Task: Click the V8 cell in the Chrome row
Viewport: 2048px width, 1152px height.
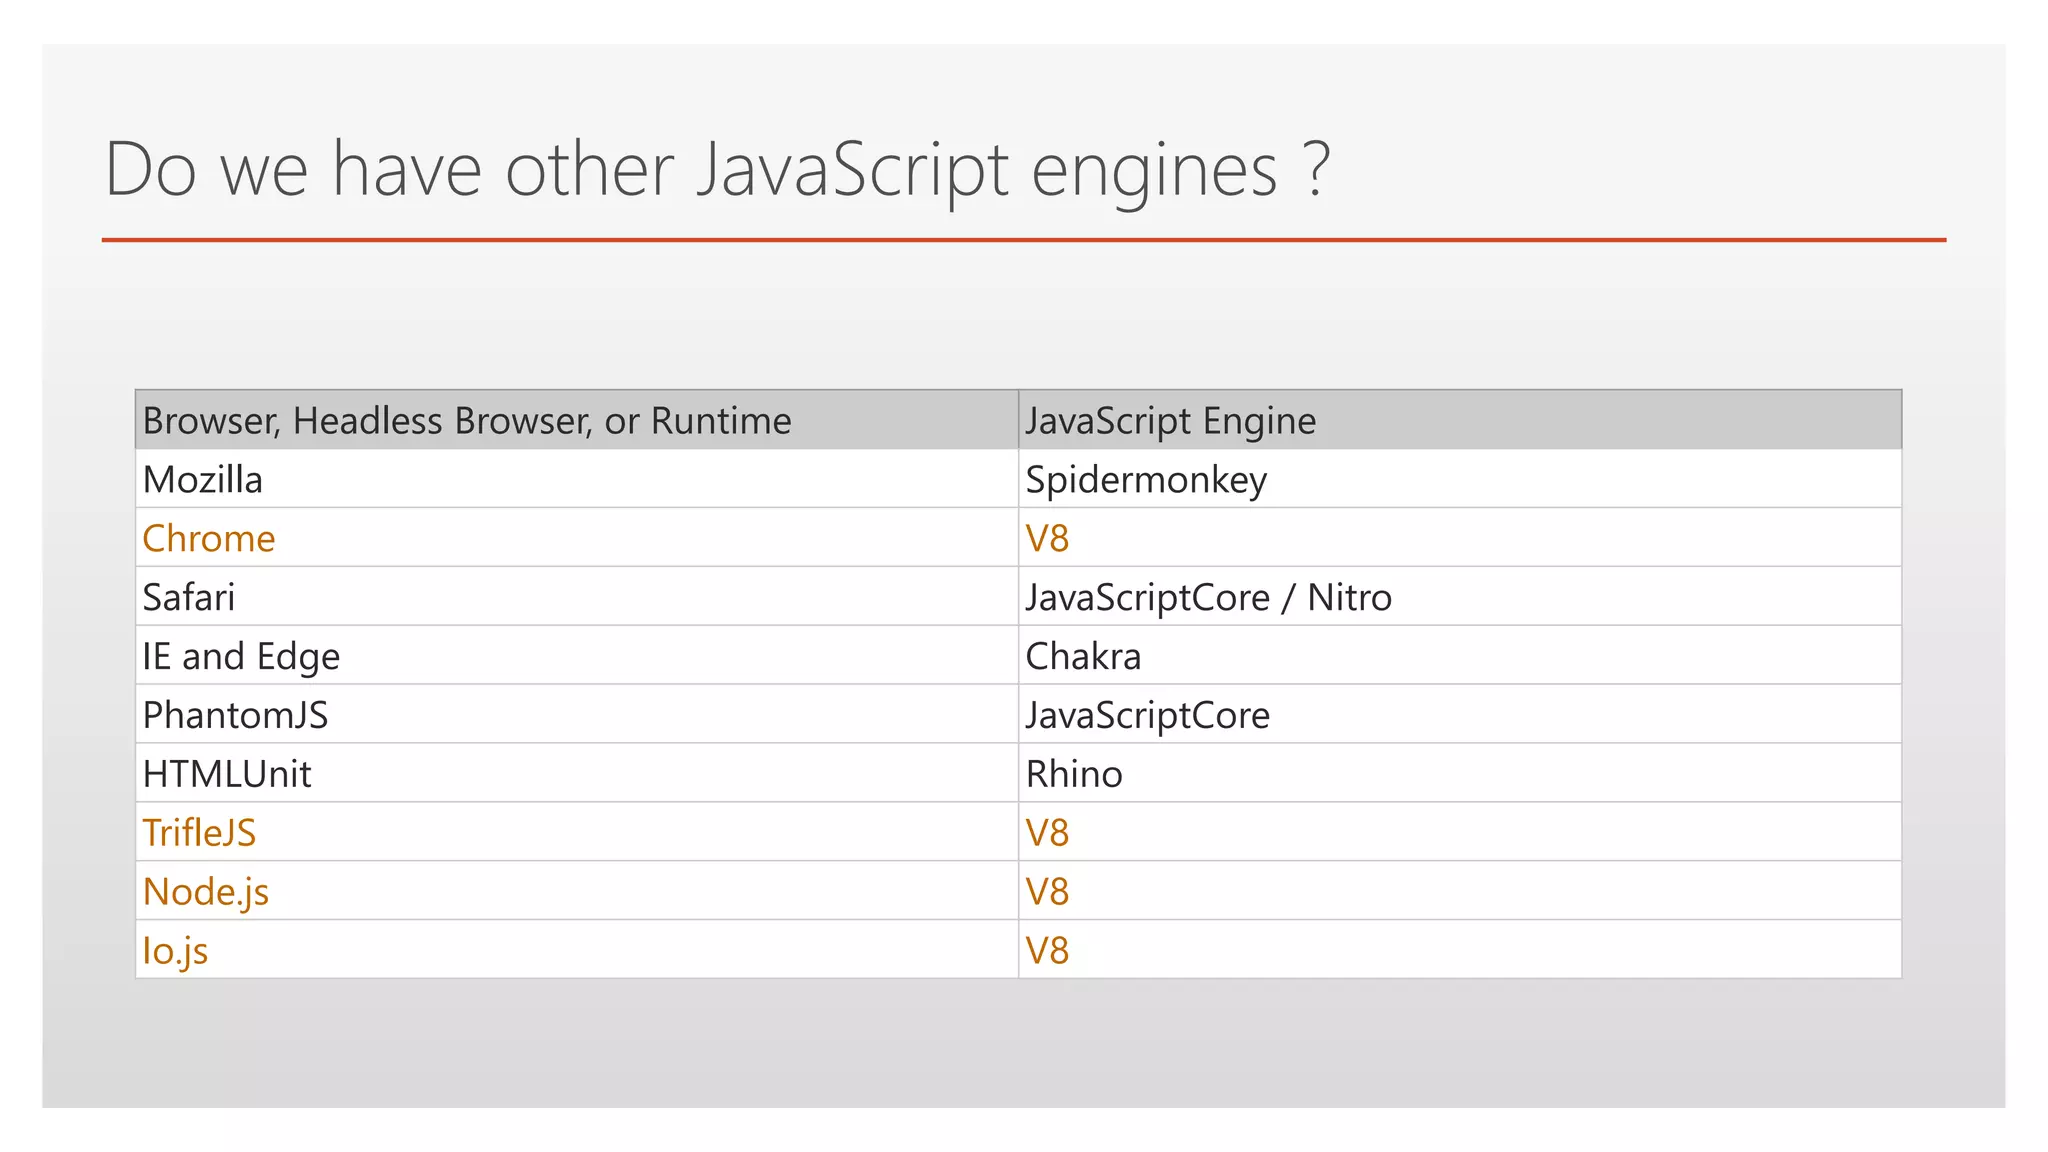Action: [1460, 538]
